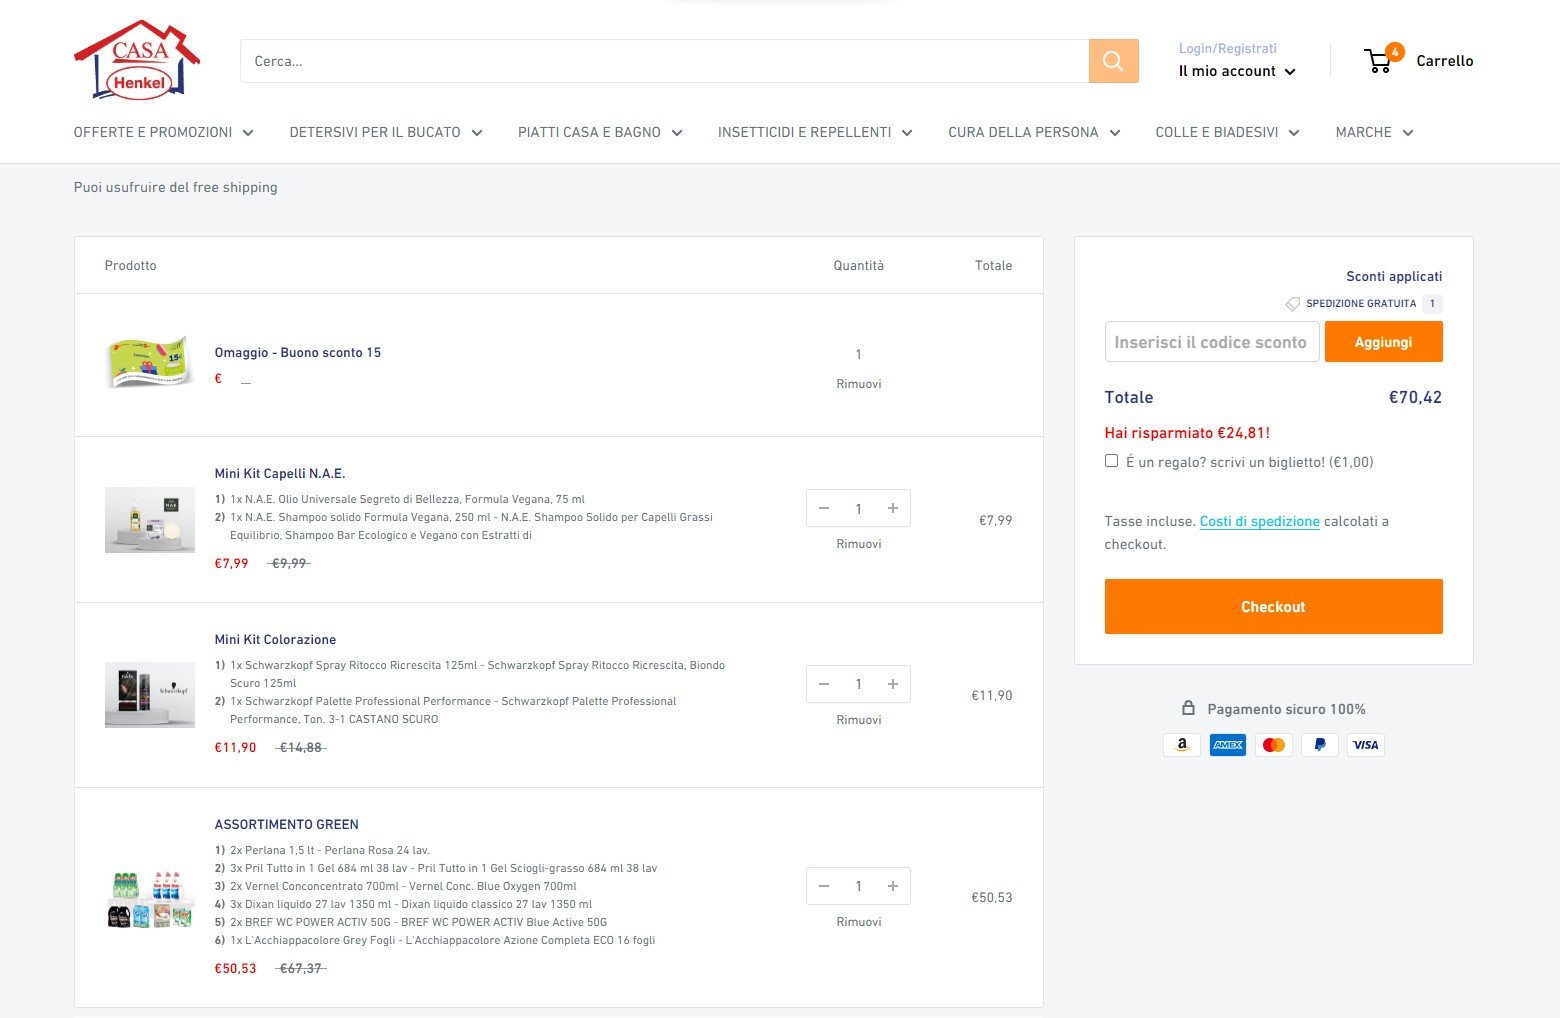Increase quantity of Mini Kit Capelli N.A.E.
The image size is (1560, 1018).
(892, 508)
